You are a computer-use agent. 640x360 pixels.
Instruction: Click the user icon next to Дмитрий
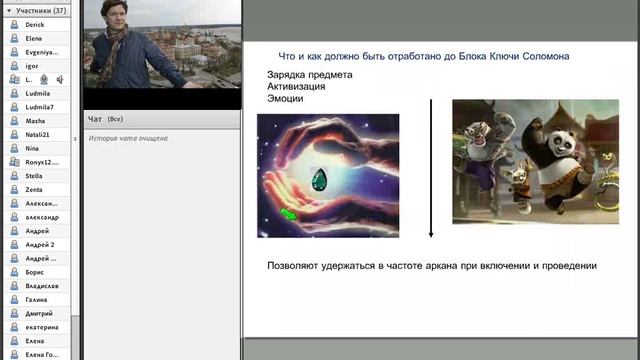click(14, 313)
